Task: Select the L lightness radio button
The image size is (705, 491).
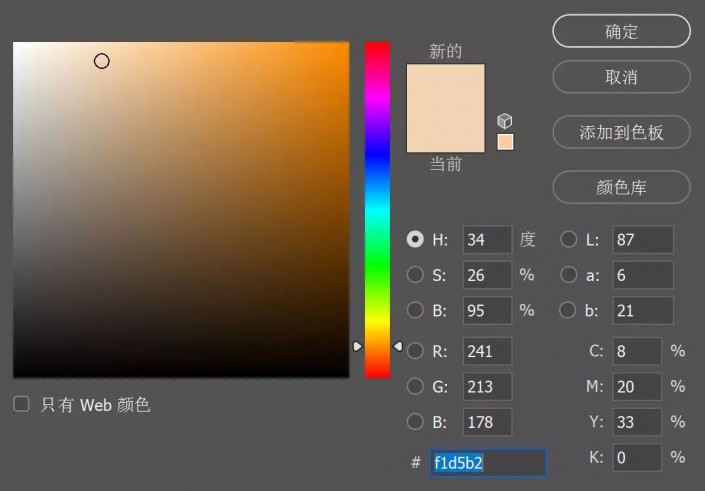Action: click(568, 240)
